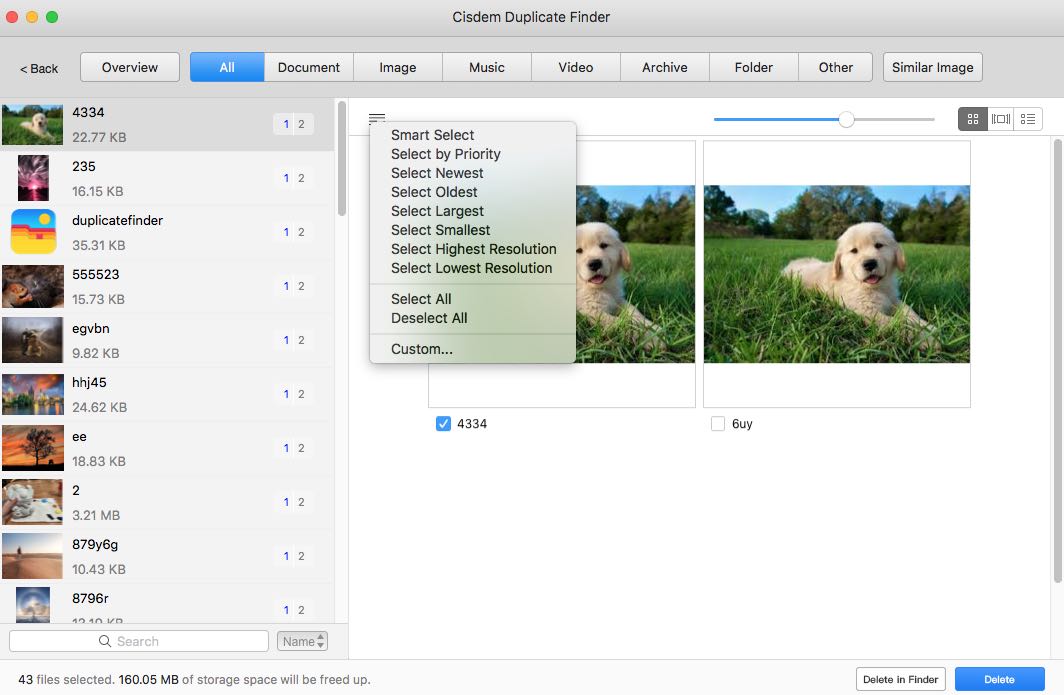The height and width of the screenshot is (695, 1064).
Task: Select the 555523 duplicate group
Action: [167, 286]
